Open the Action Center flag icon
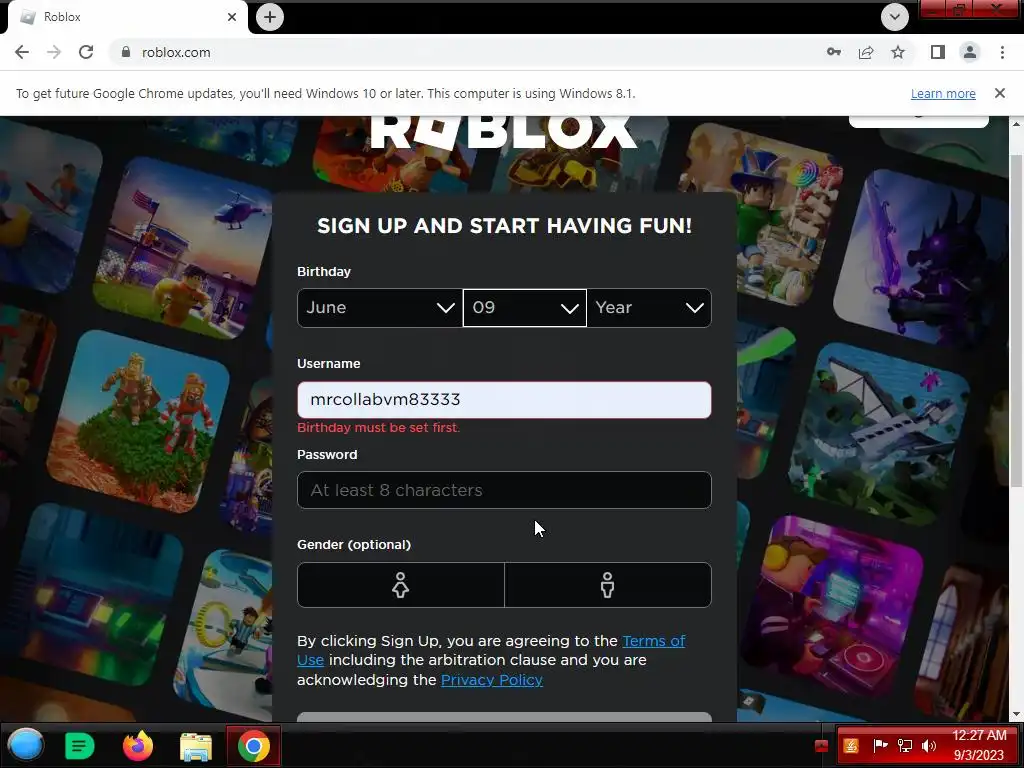Image resolution: width=1024 pixels, height=768 pixels. tap(880, 745)
